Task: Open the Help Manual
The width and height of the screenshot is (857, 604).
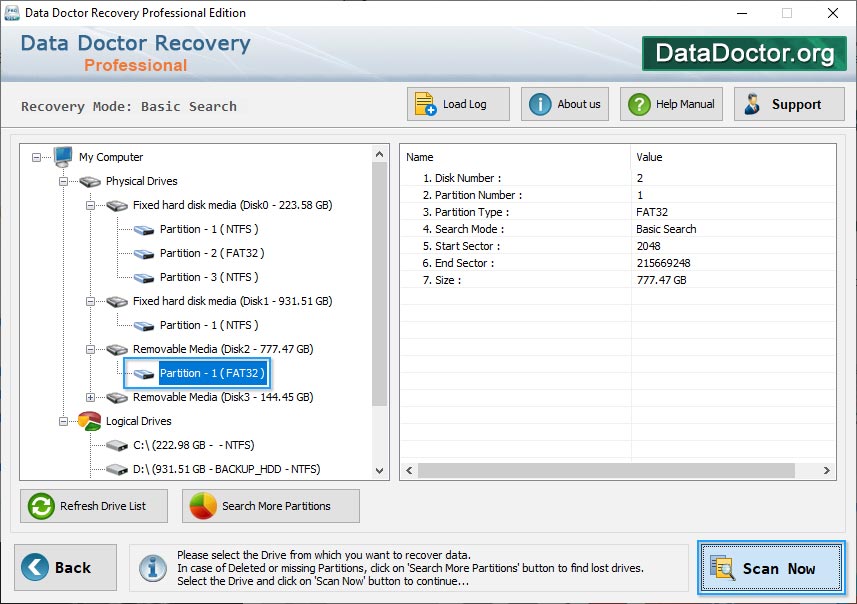Action: 671,104
